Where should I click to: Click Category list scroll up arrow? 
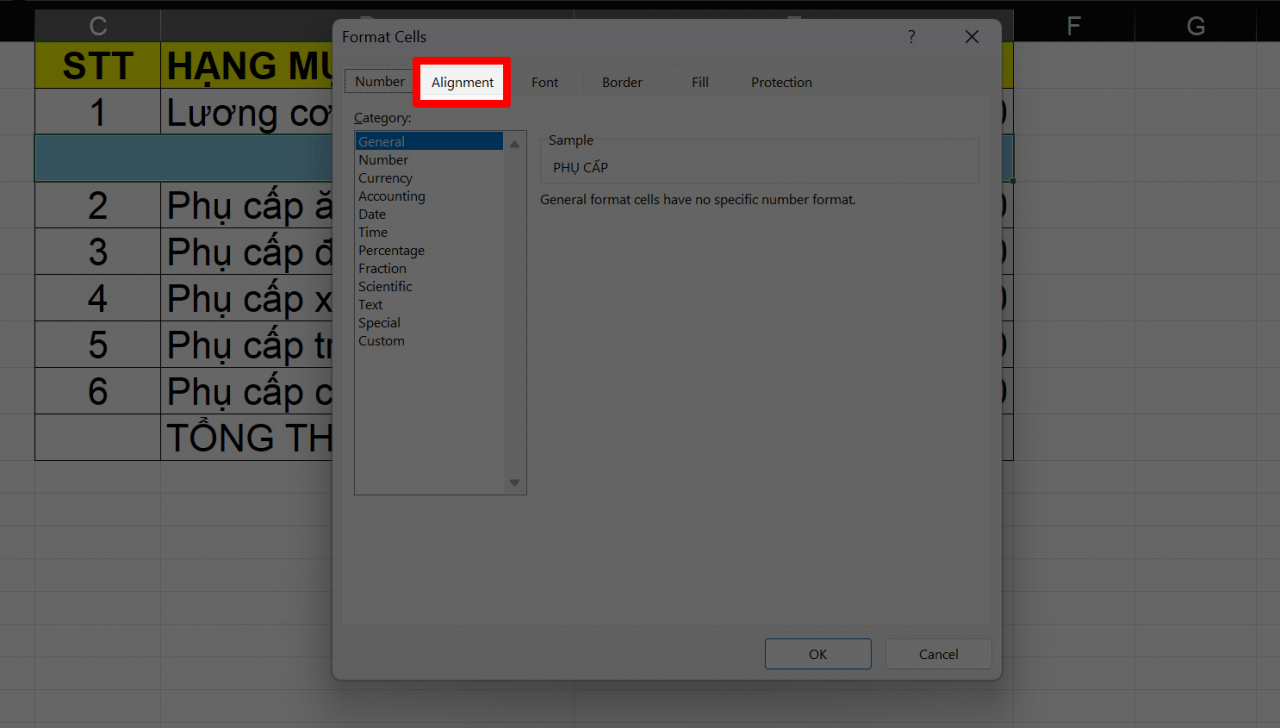click(515, 144)
